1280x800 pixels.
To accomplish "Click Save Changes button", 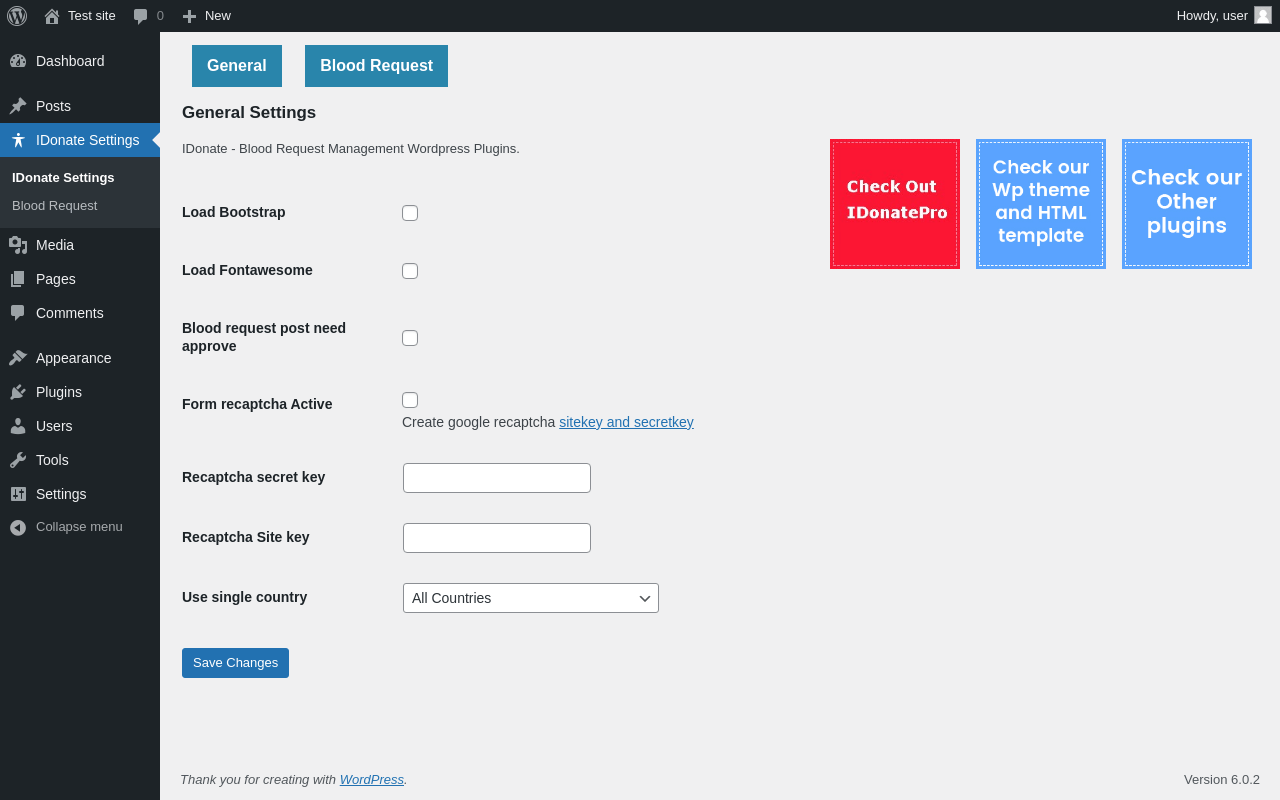I will [235, 663].
